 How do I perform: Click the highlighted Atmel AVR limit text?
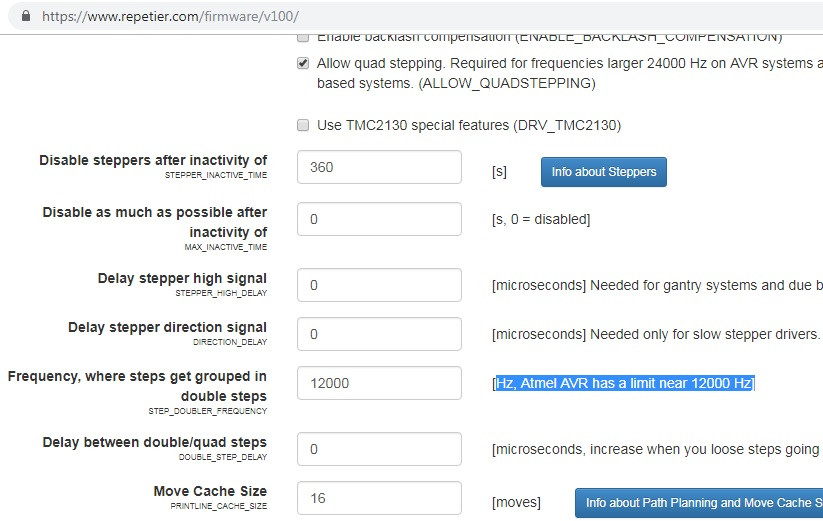point(623,384)
